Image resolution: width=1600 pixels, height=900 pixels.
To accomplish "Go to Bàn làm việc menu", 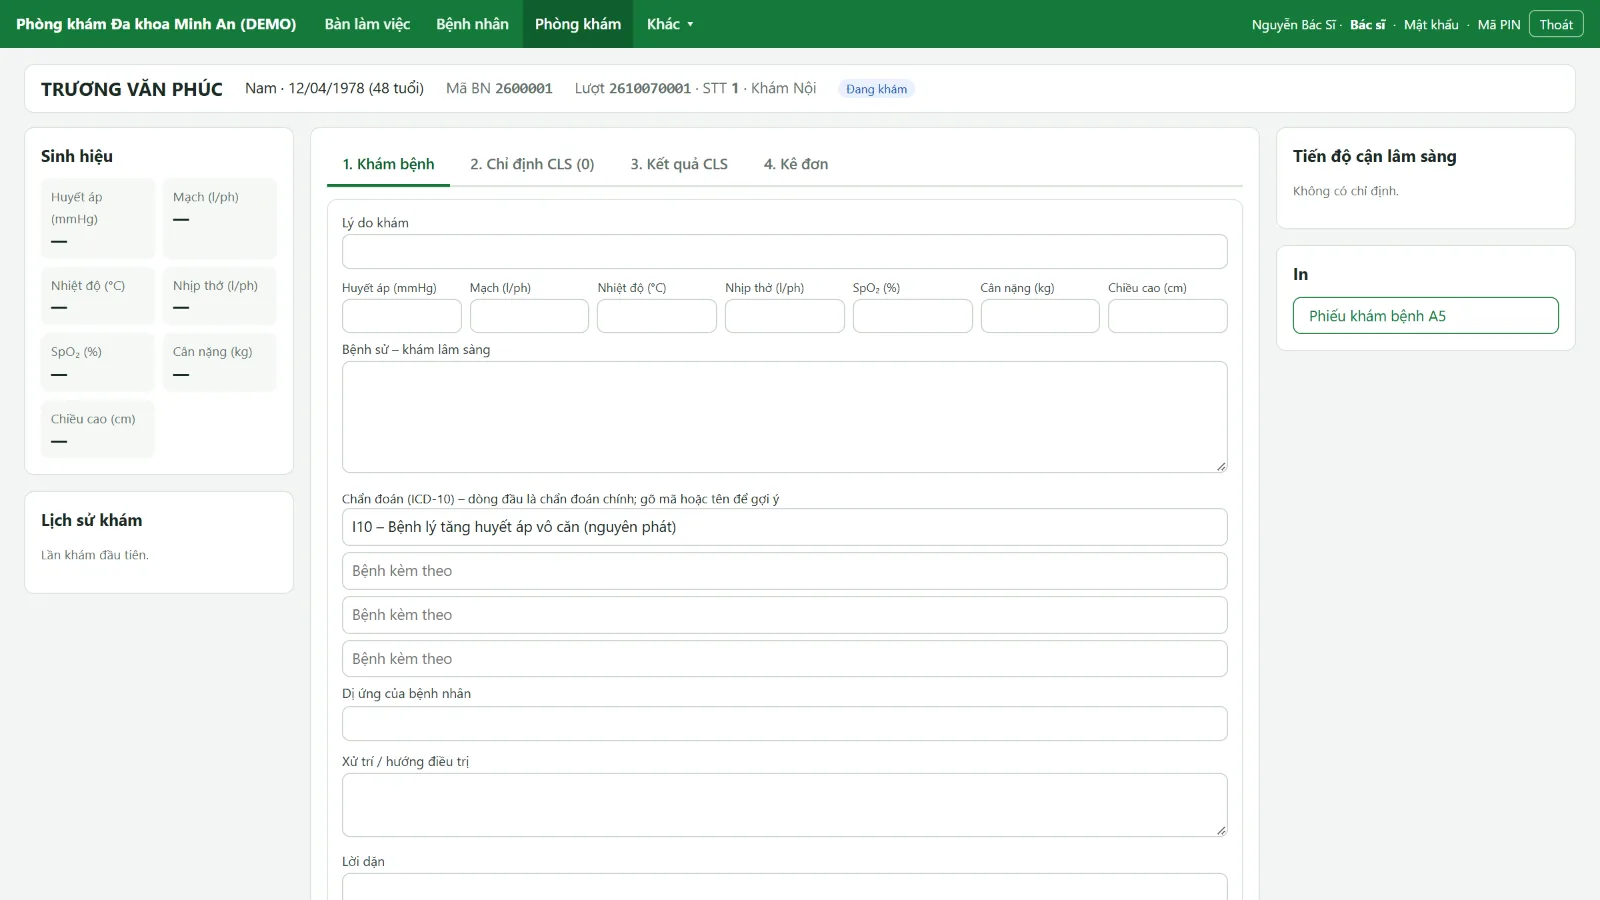I will pyautogui.click(x=367, y=24).
